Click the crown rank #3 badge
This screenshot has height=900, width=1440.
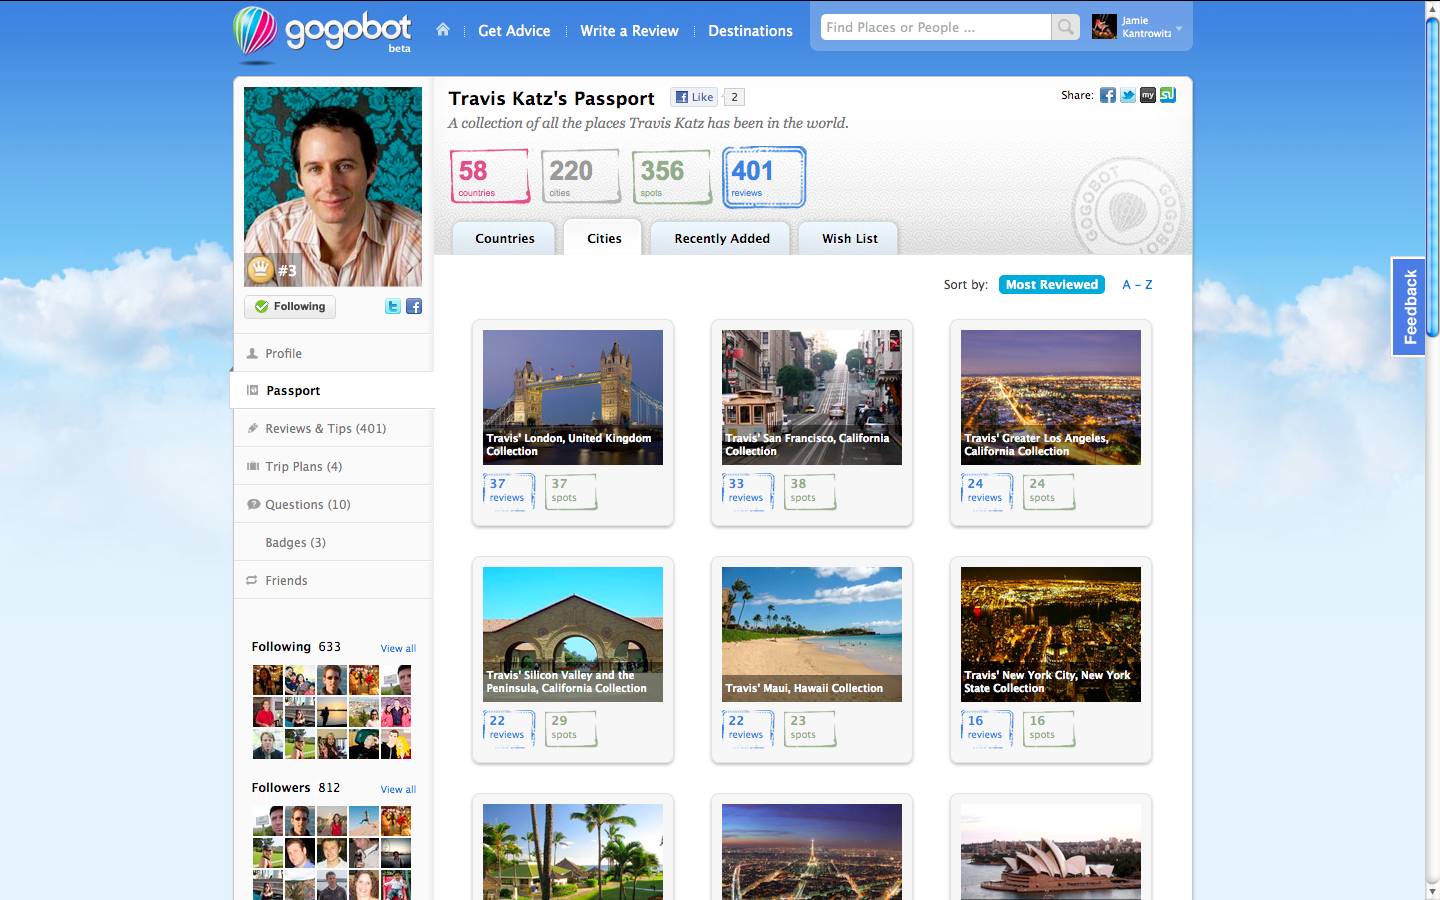[x=272, y=269]
